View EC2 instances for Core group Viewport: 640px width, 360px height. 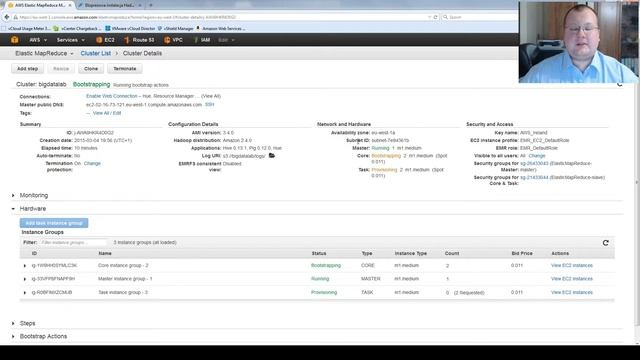click(x=571, y=265)
